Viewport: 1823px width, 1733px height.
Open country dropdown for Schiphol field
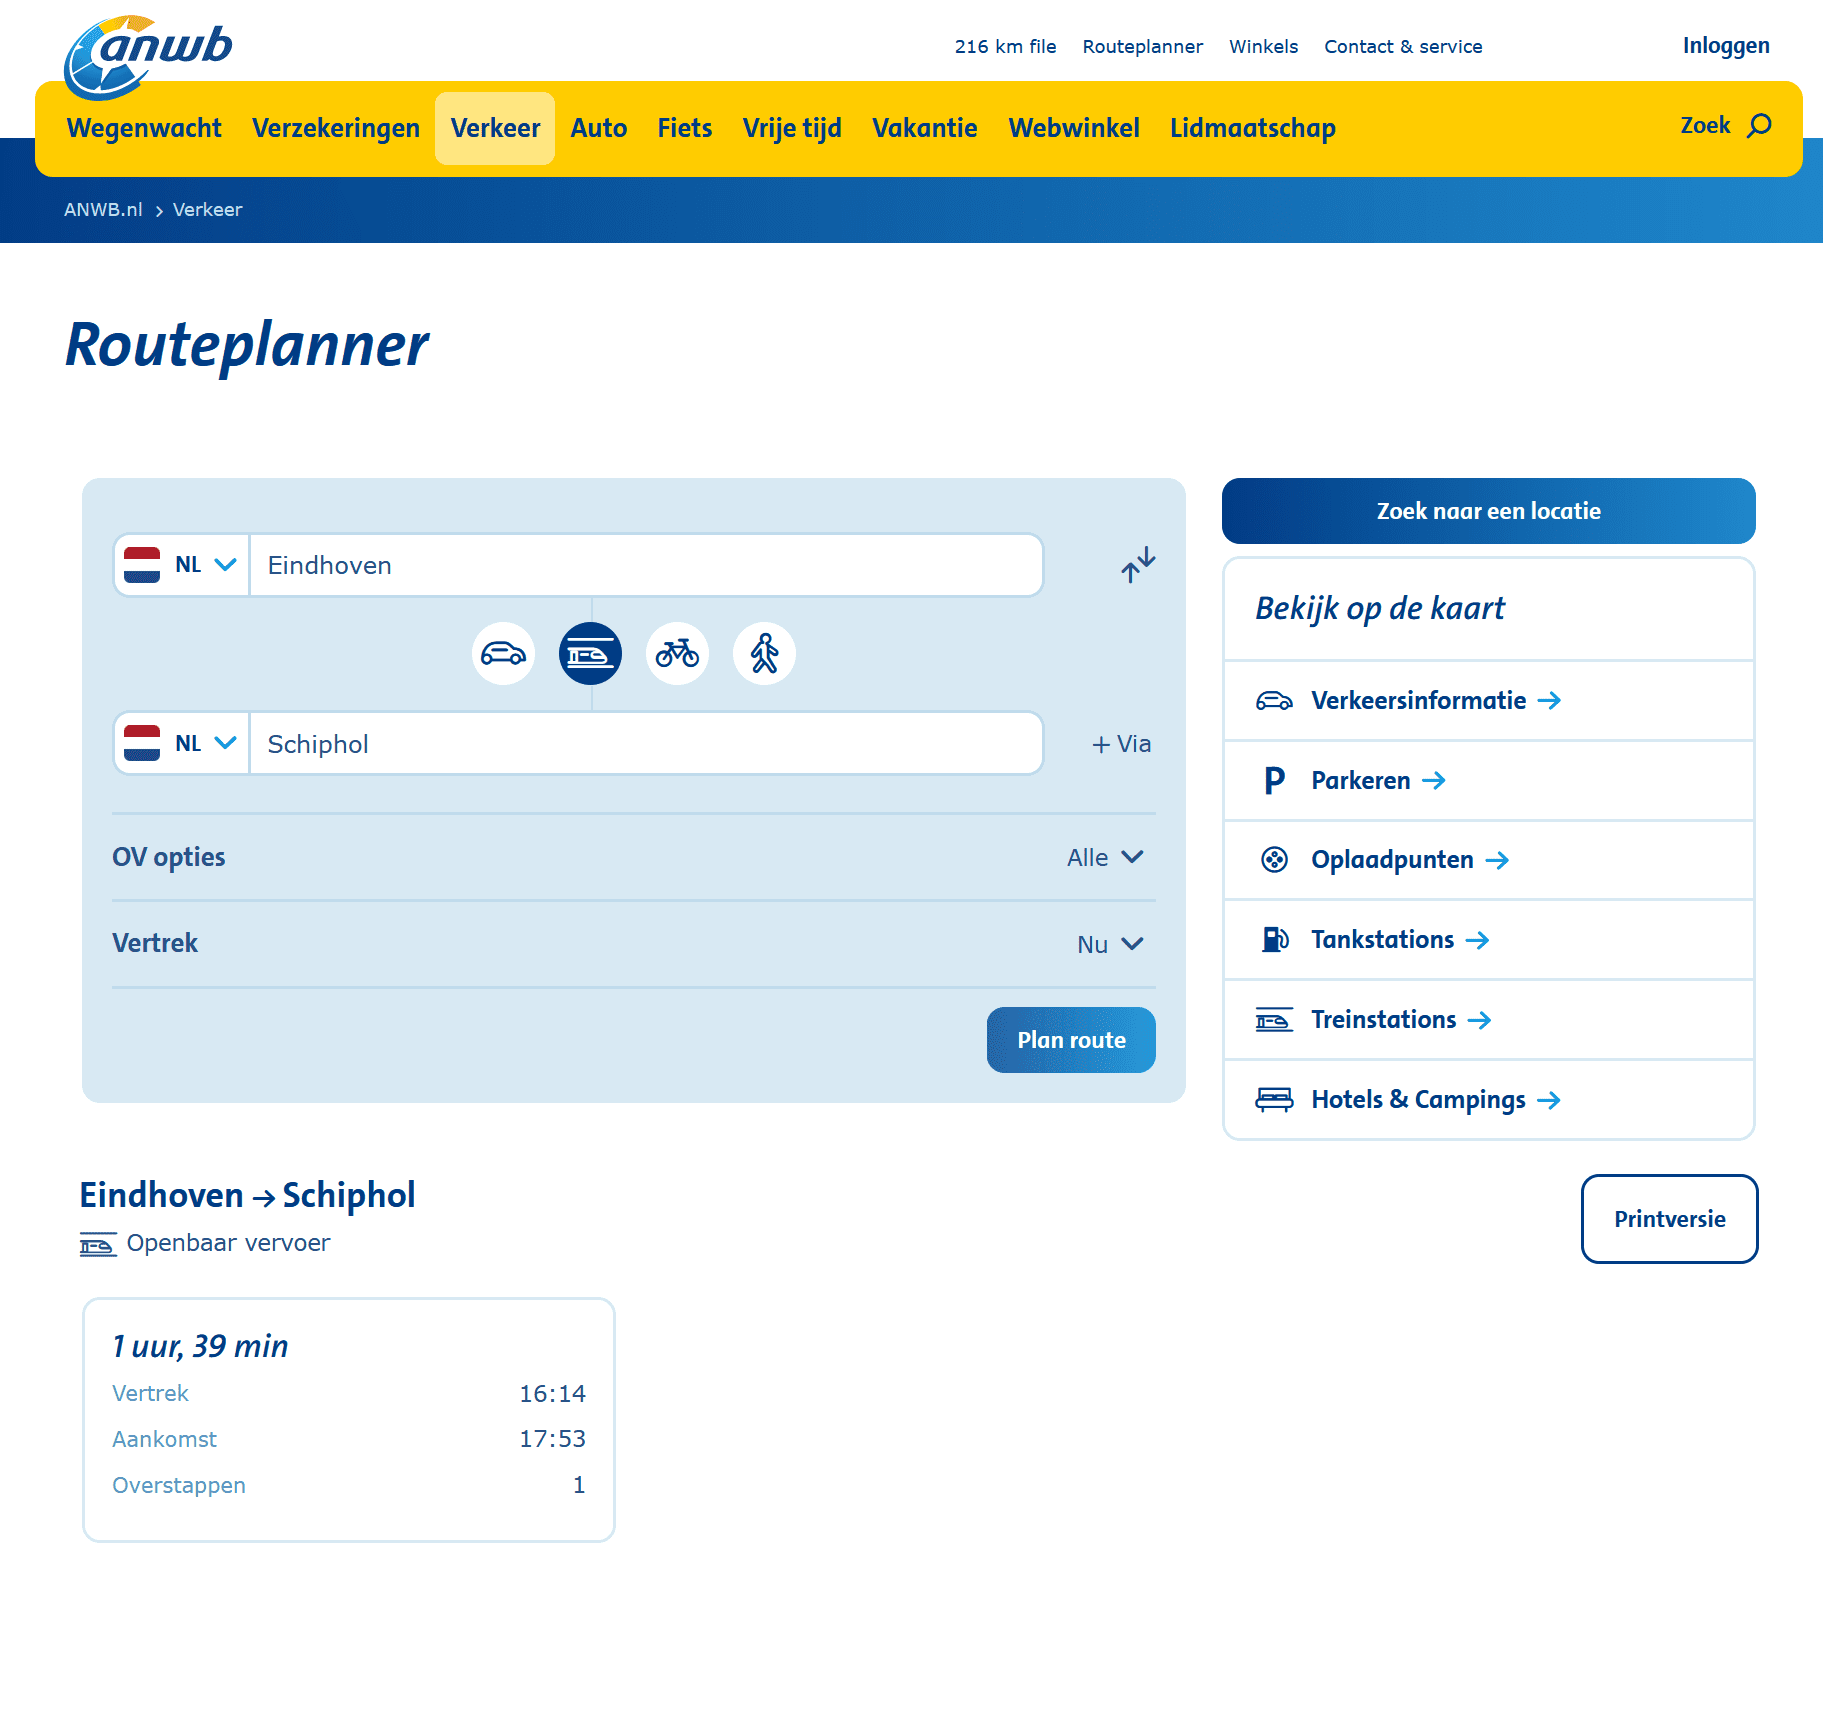(x=182, y=744)
